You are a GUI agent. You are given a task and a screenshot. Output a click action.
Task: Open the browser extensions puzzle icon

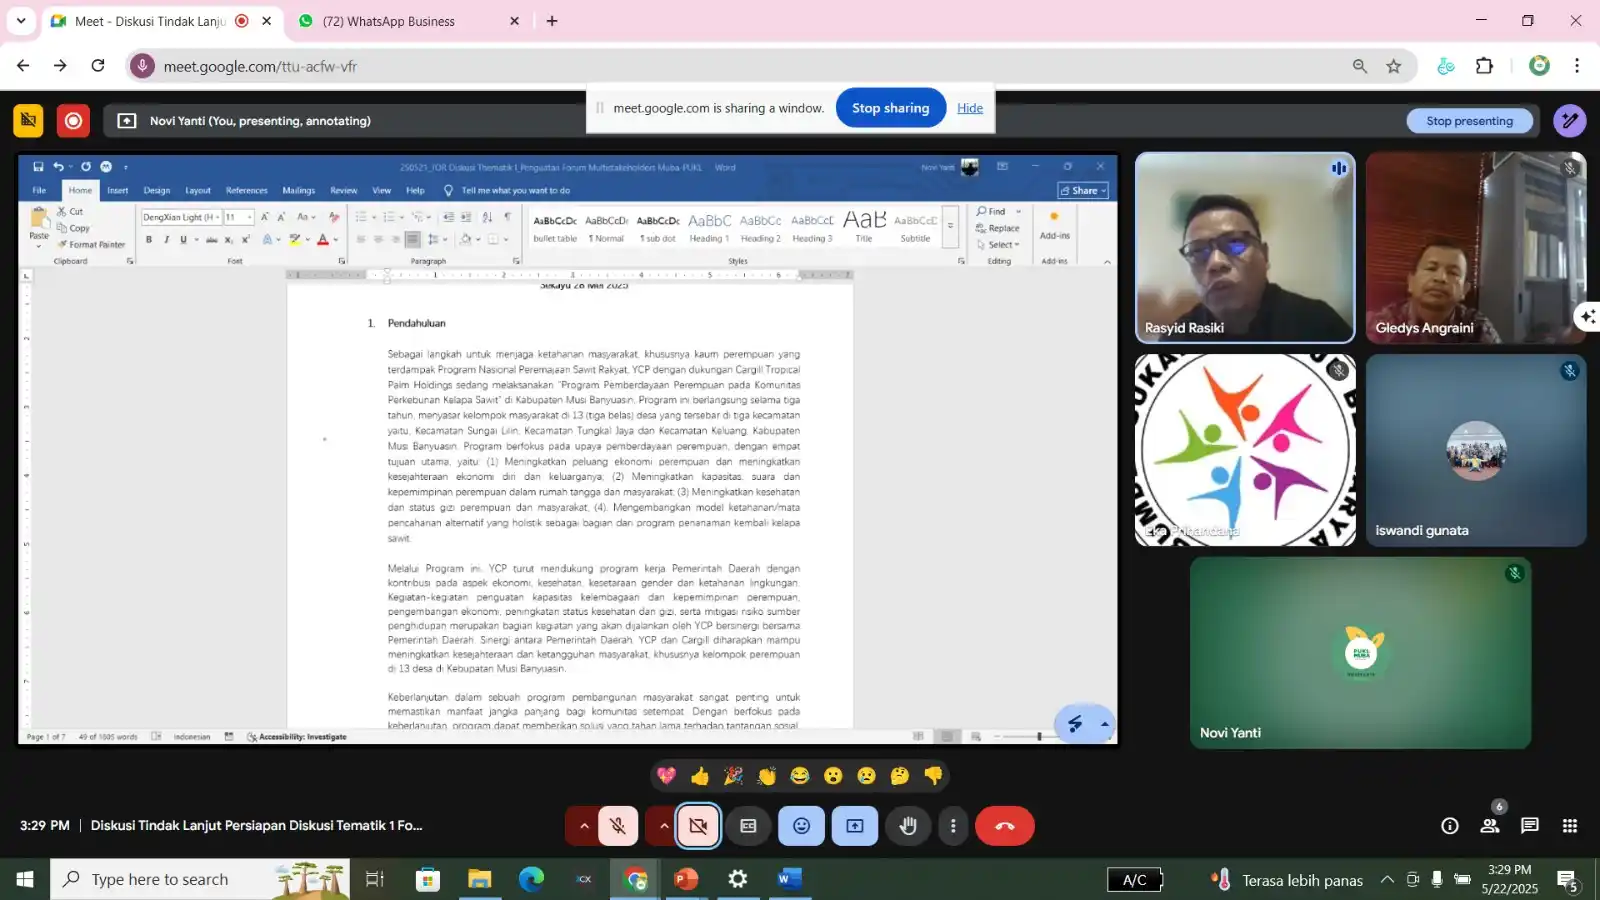tap(1485, 66)
